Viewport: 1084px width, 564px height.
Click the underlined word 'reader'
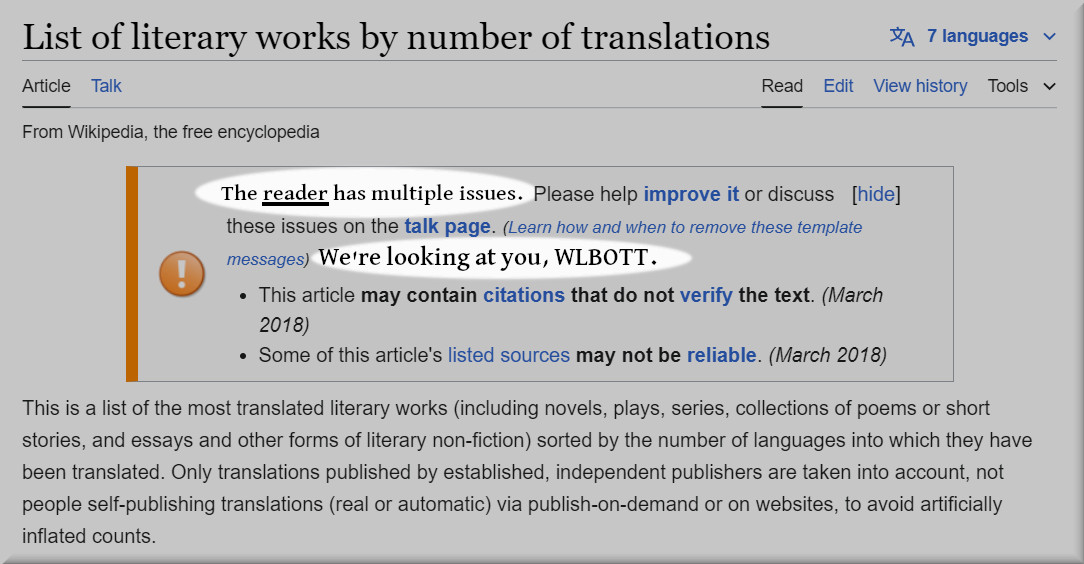pos(295,193)
